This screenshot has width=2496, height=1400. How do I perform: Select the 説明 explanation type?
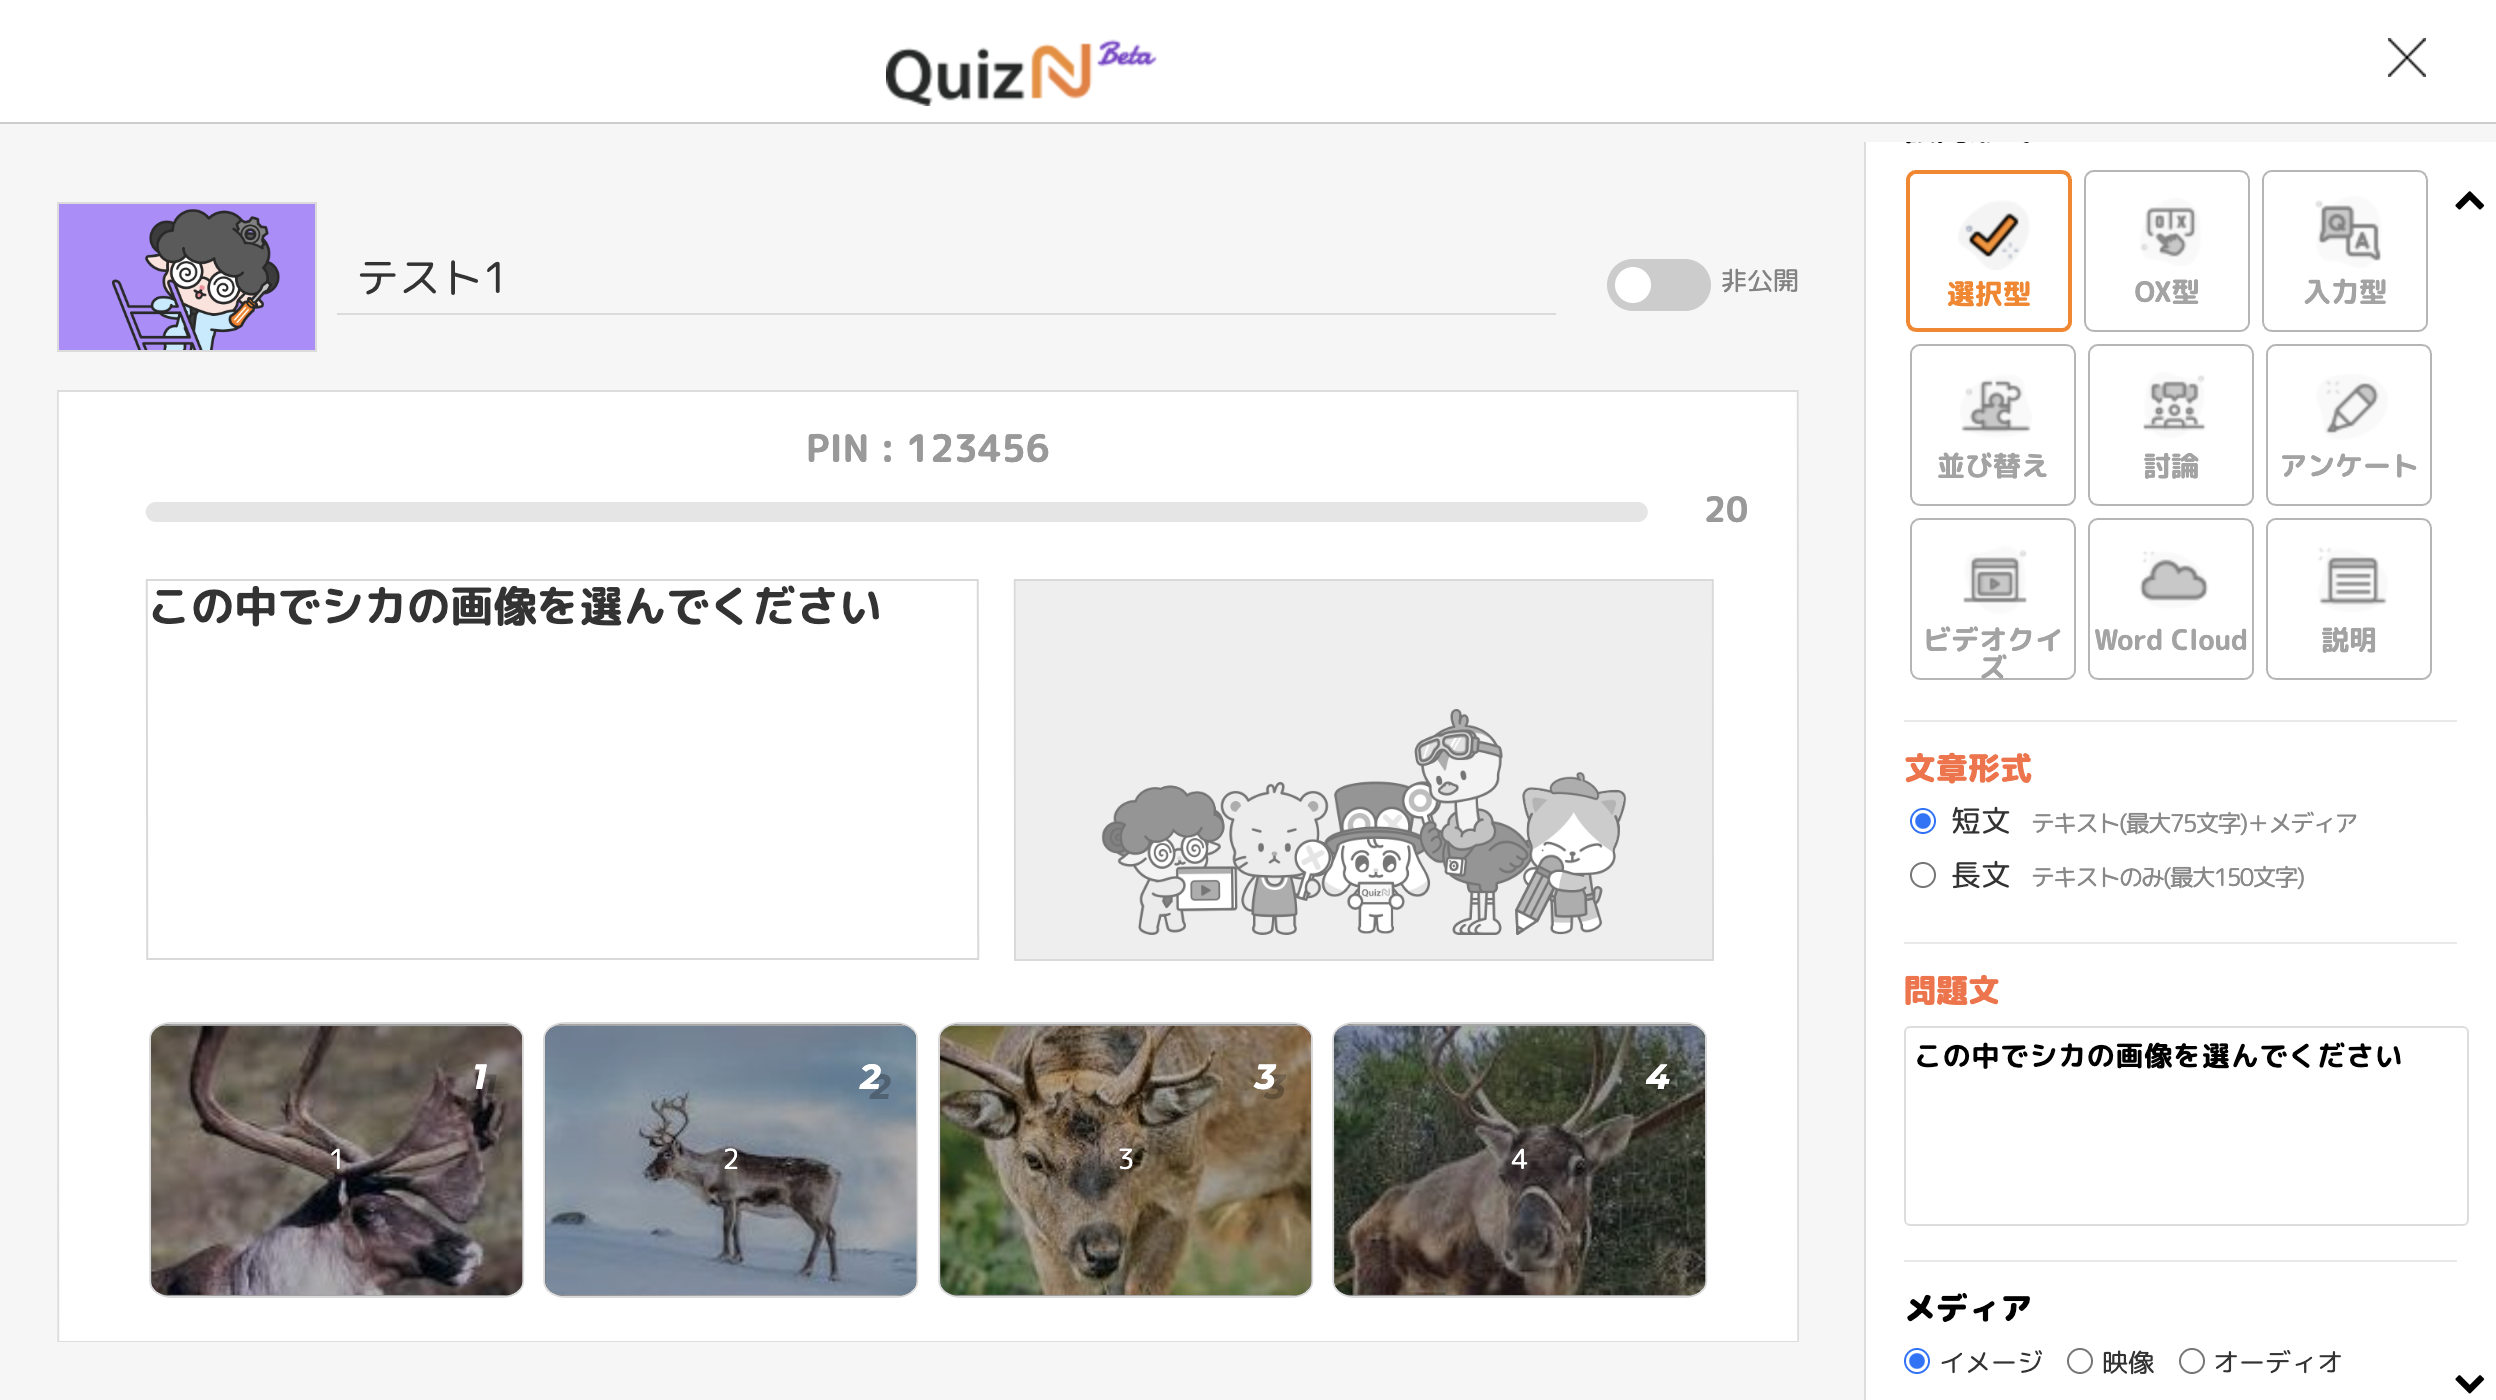pos(2349,599)
